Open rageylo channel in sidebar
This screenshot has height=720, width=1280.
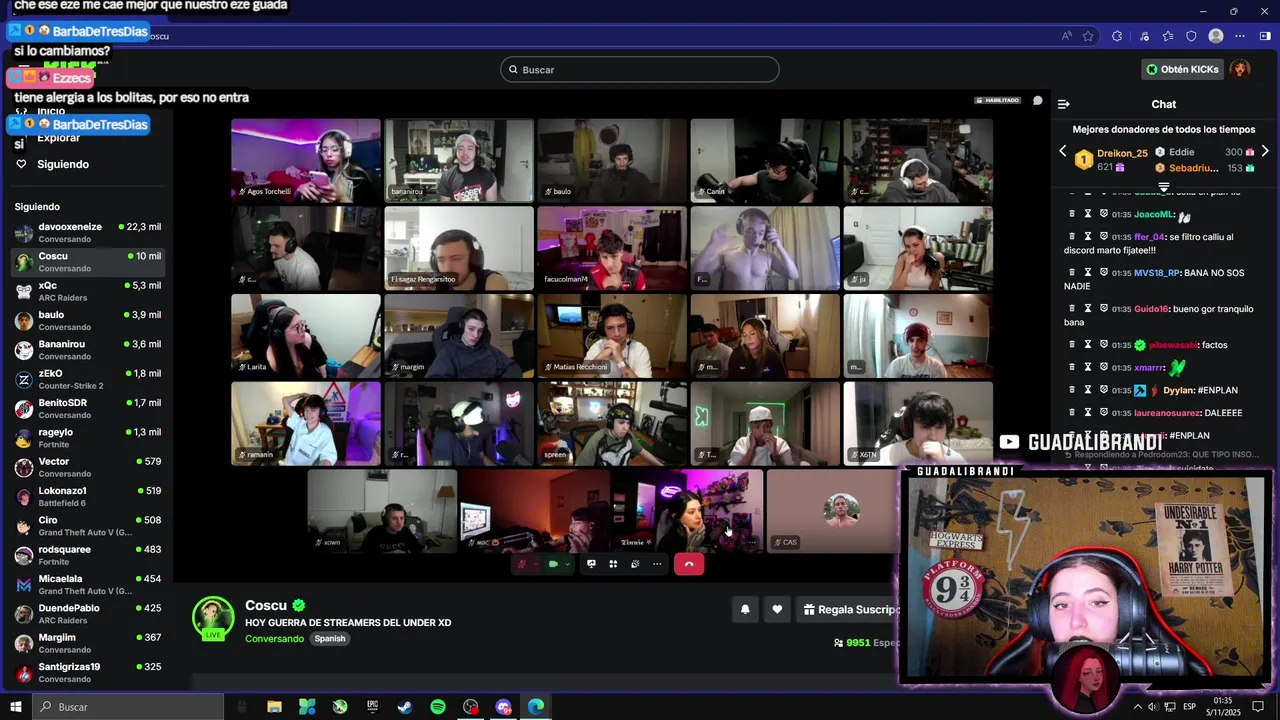(x=88, y=438)
